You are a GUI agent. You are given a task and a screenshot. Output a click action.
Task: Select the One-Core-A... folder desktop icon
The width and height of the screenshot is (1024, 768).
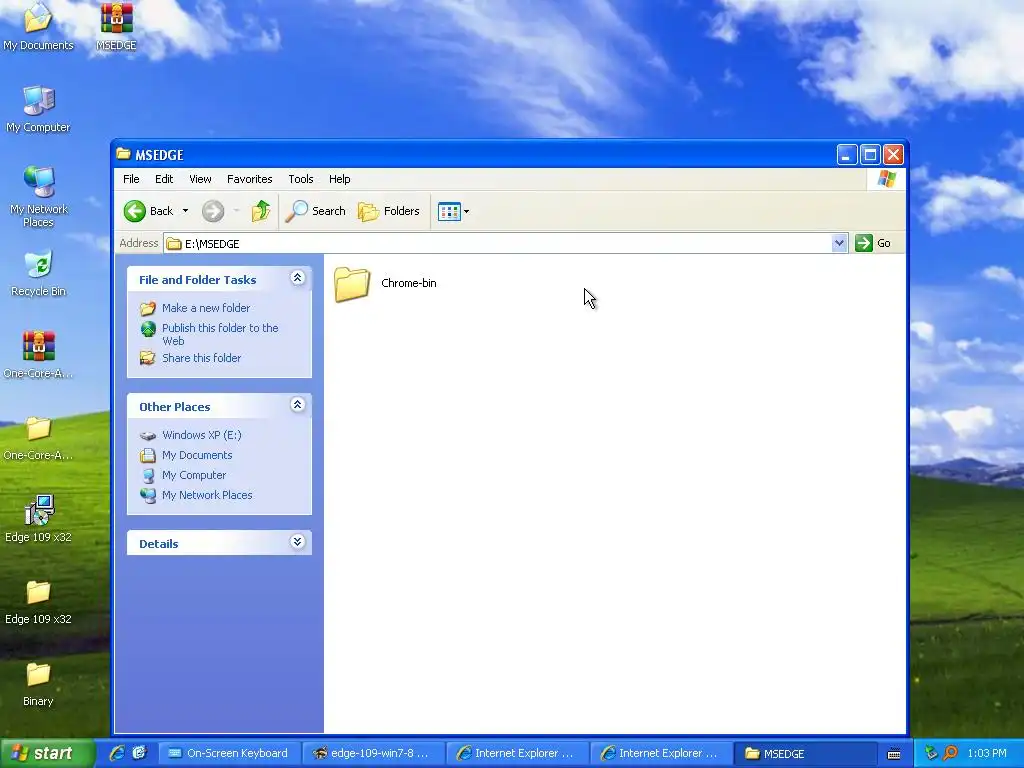tap(38, 438)
